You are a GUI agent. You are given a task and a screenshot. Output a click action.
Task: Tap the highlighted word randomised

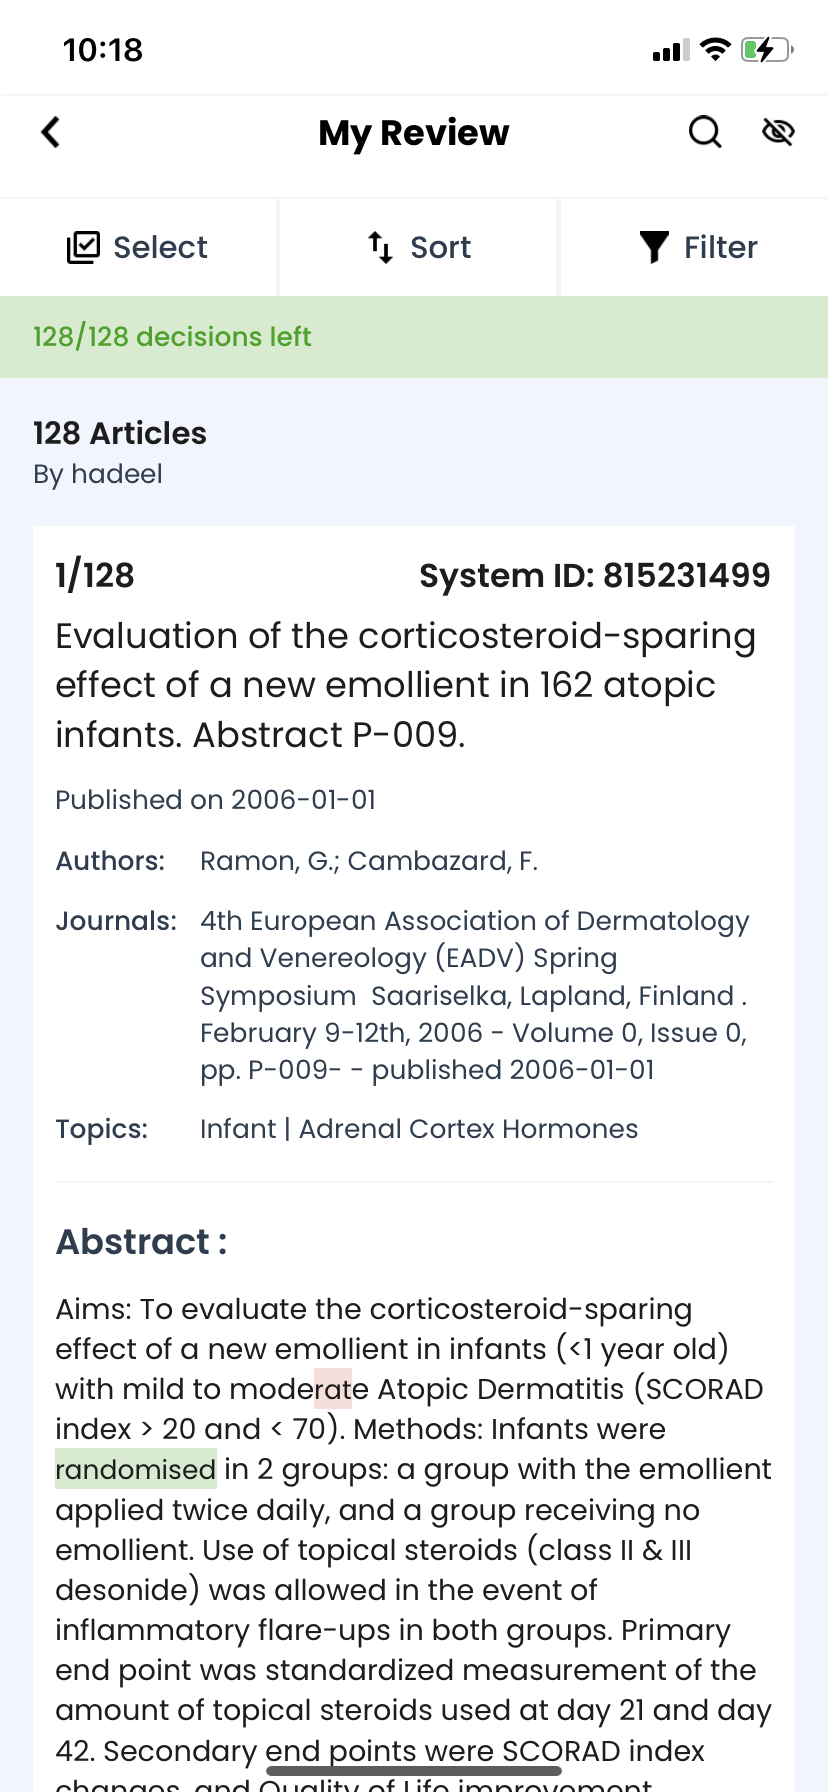(x=136, y=1469)
